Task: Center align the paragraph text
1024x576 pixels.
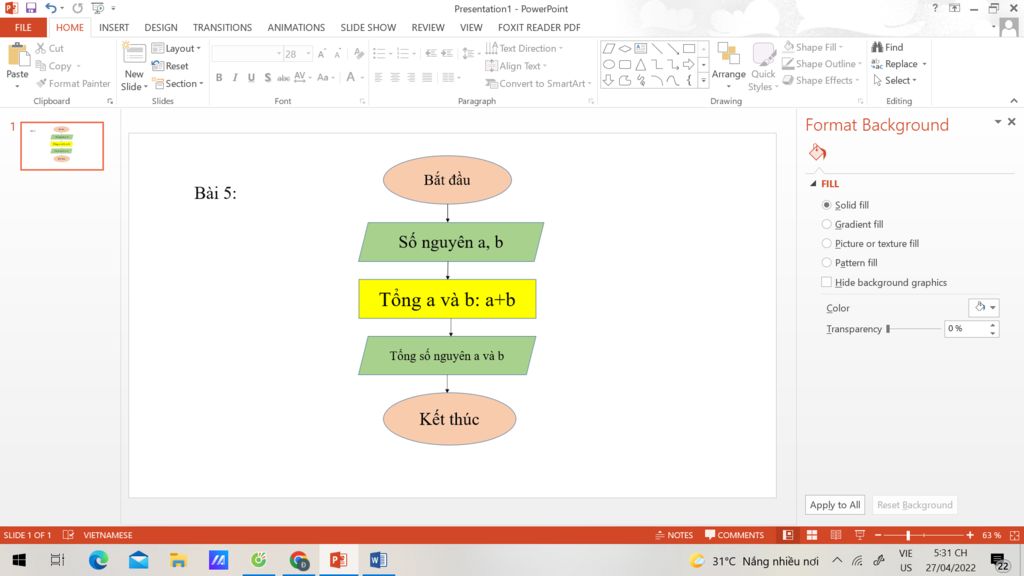Action: [x=395, y=78]
